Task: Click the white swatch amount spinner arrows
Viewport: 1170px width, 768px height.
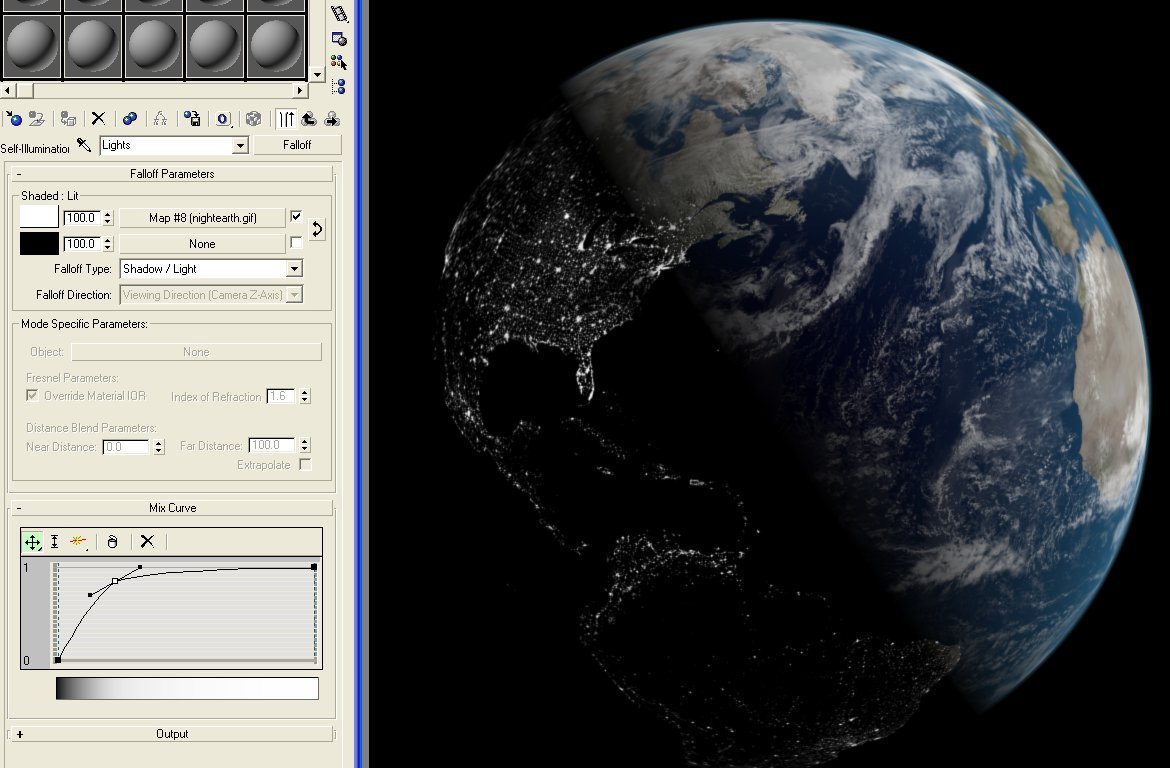Action: coord(108,218)
